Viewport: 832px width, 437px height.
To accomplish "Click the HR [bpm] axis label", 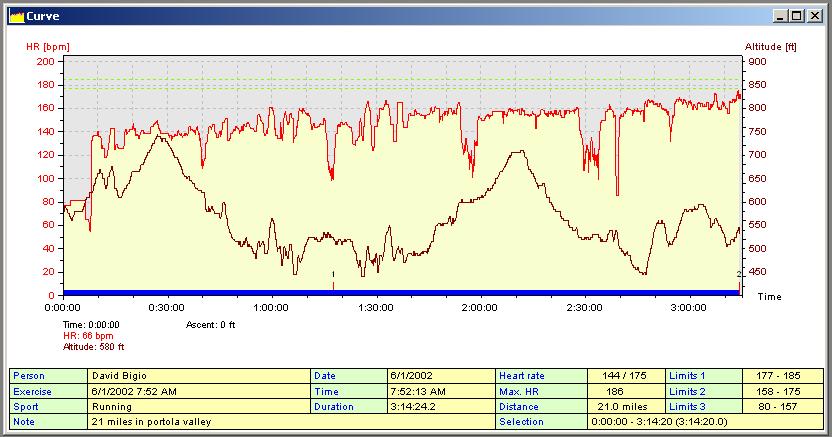I will click(48, 47).
